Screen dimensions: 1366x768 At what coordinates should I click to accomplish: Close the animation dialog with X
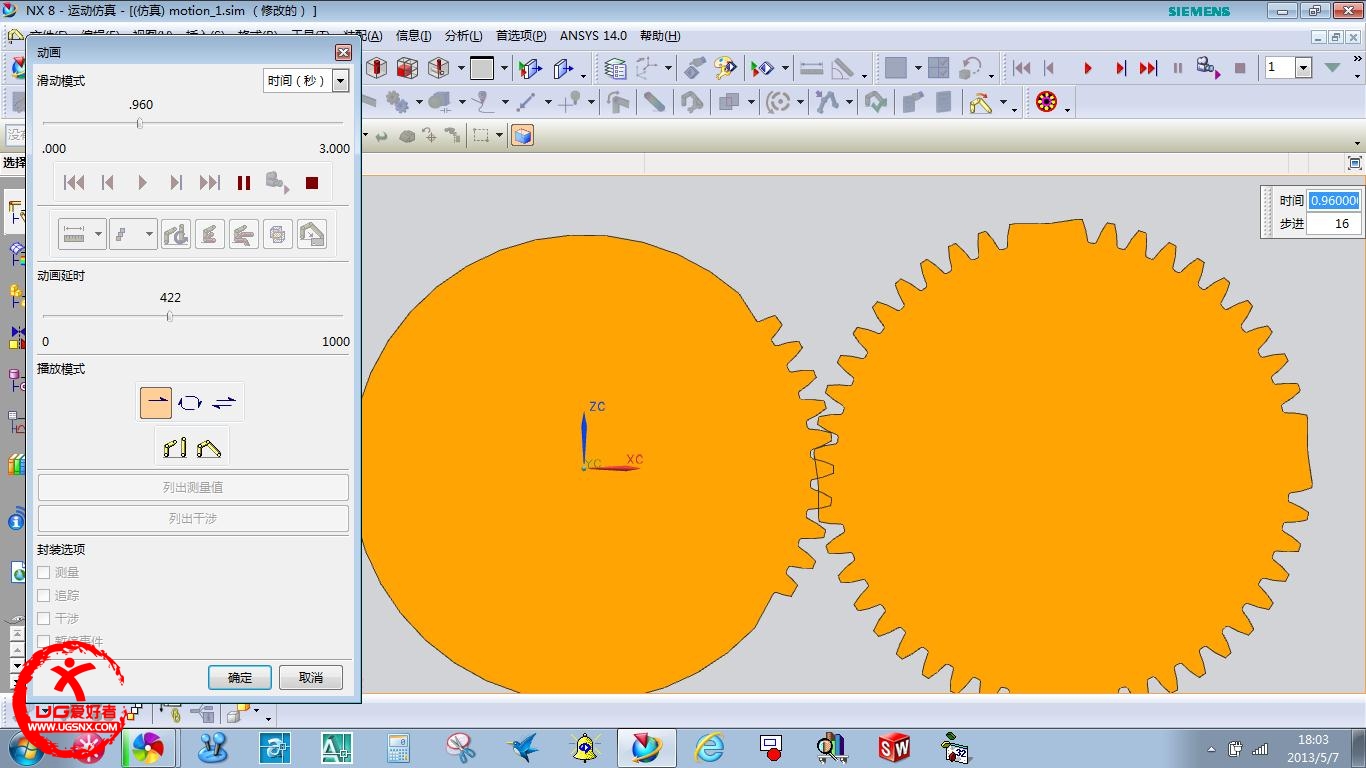pos(343,53)
